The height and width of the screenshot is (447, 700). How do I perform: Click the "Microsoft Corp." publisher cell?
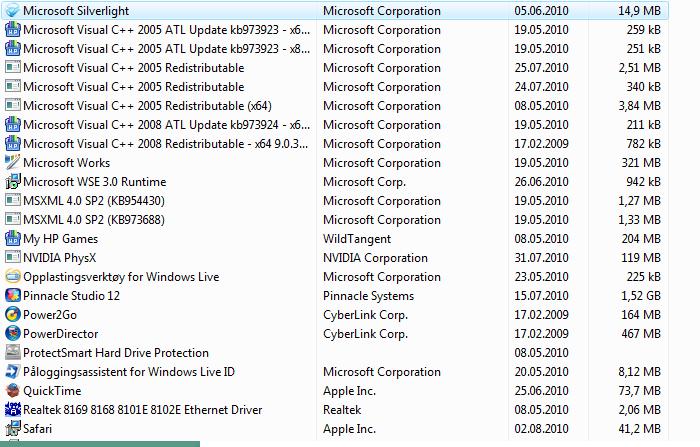[364, 182]
